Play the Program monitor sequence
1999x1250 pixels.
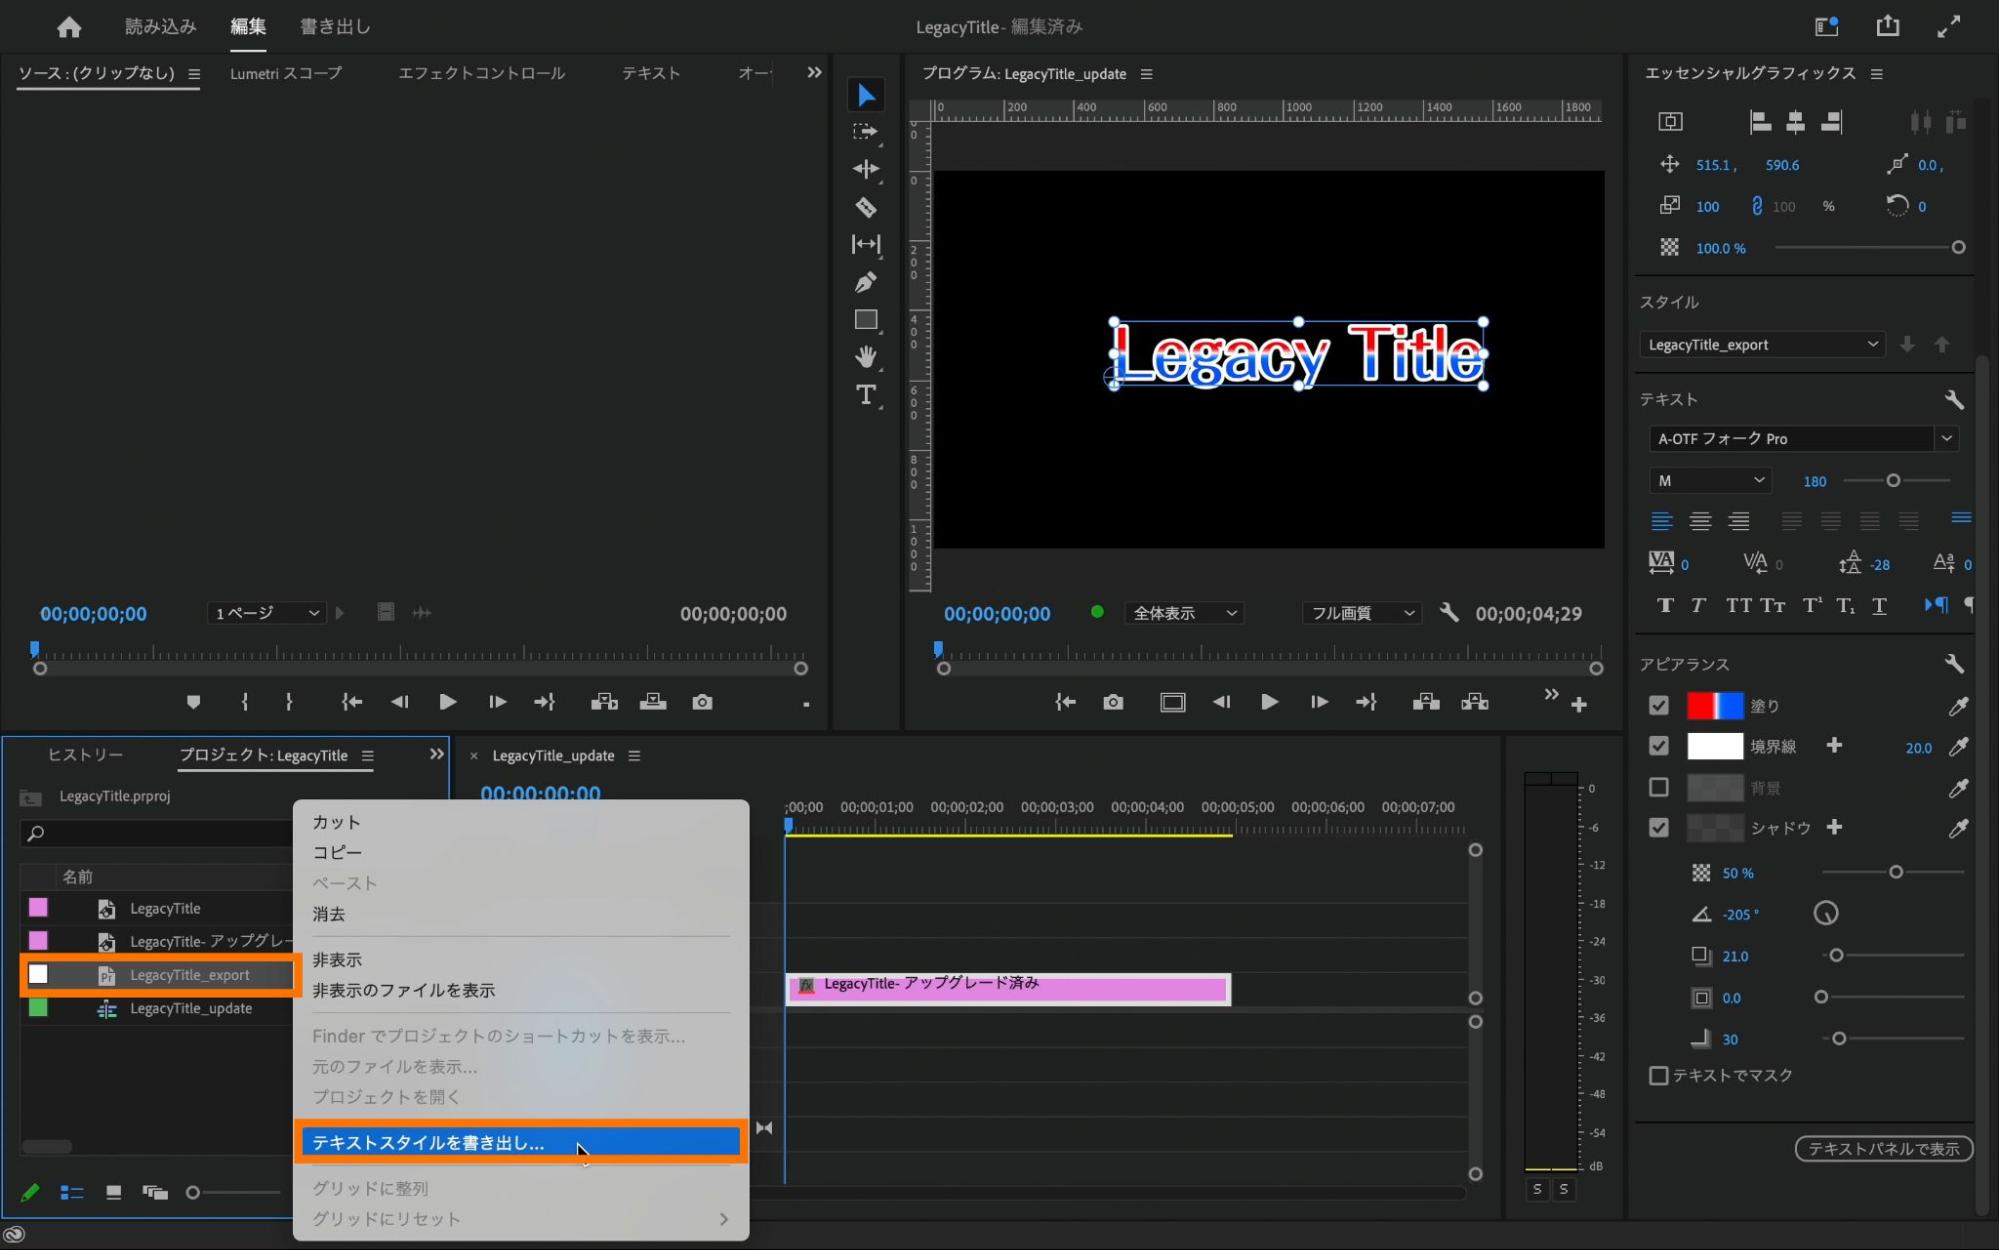[x=1269, y=703]
